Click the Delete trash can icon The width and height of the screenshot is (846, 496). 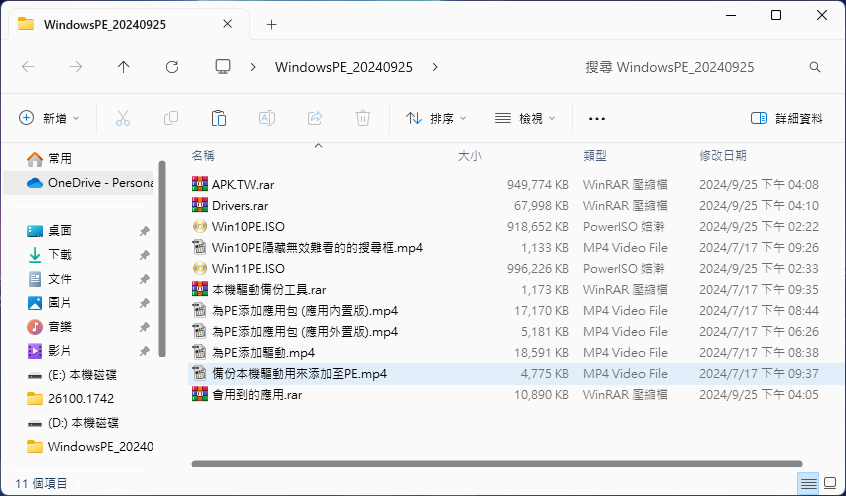363,118
